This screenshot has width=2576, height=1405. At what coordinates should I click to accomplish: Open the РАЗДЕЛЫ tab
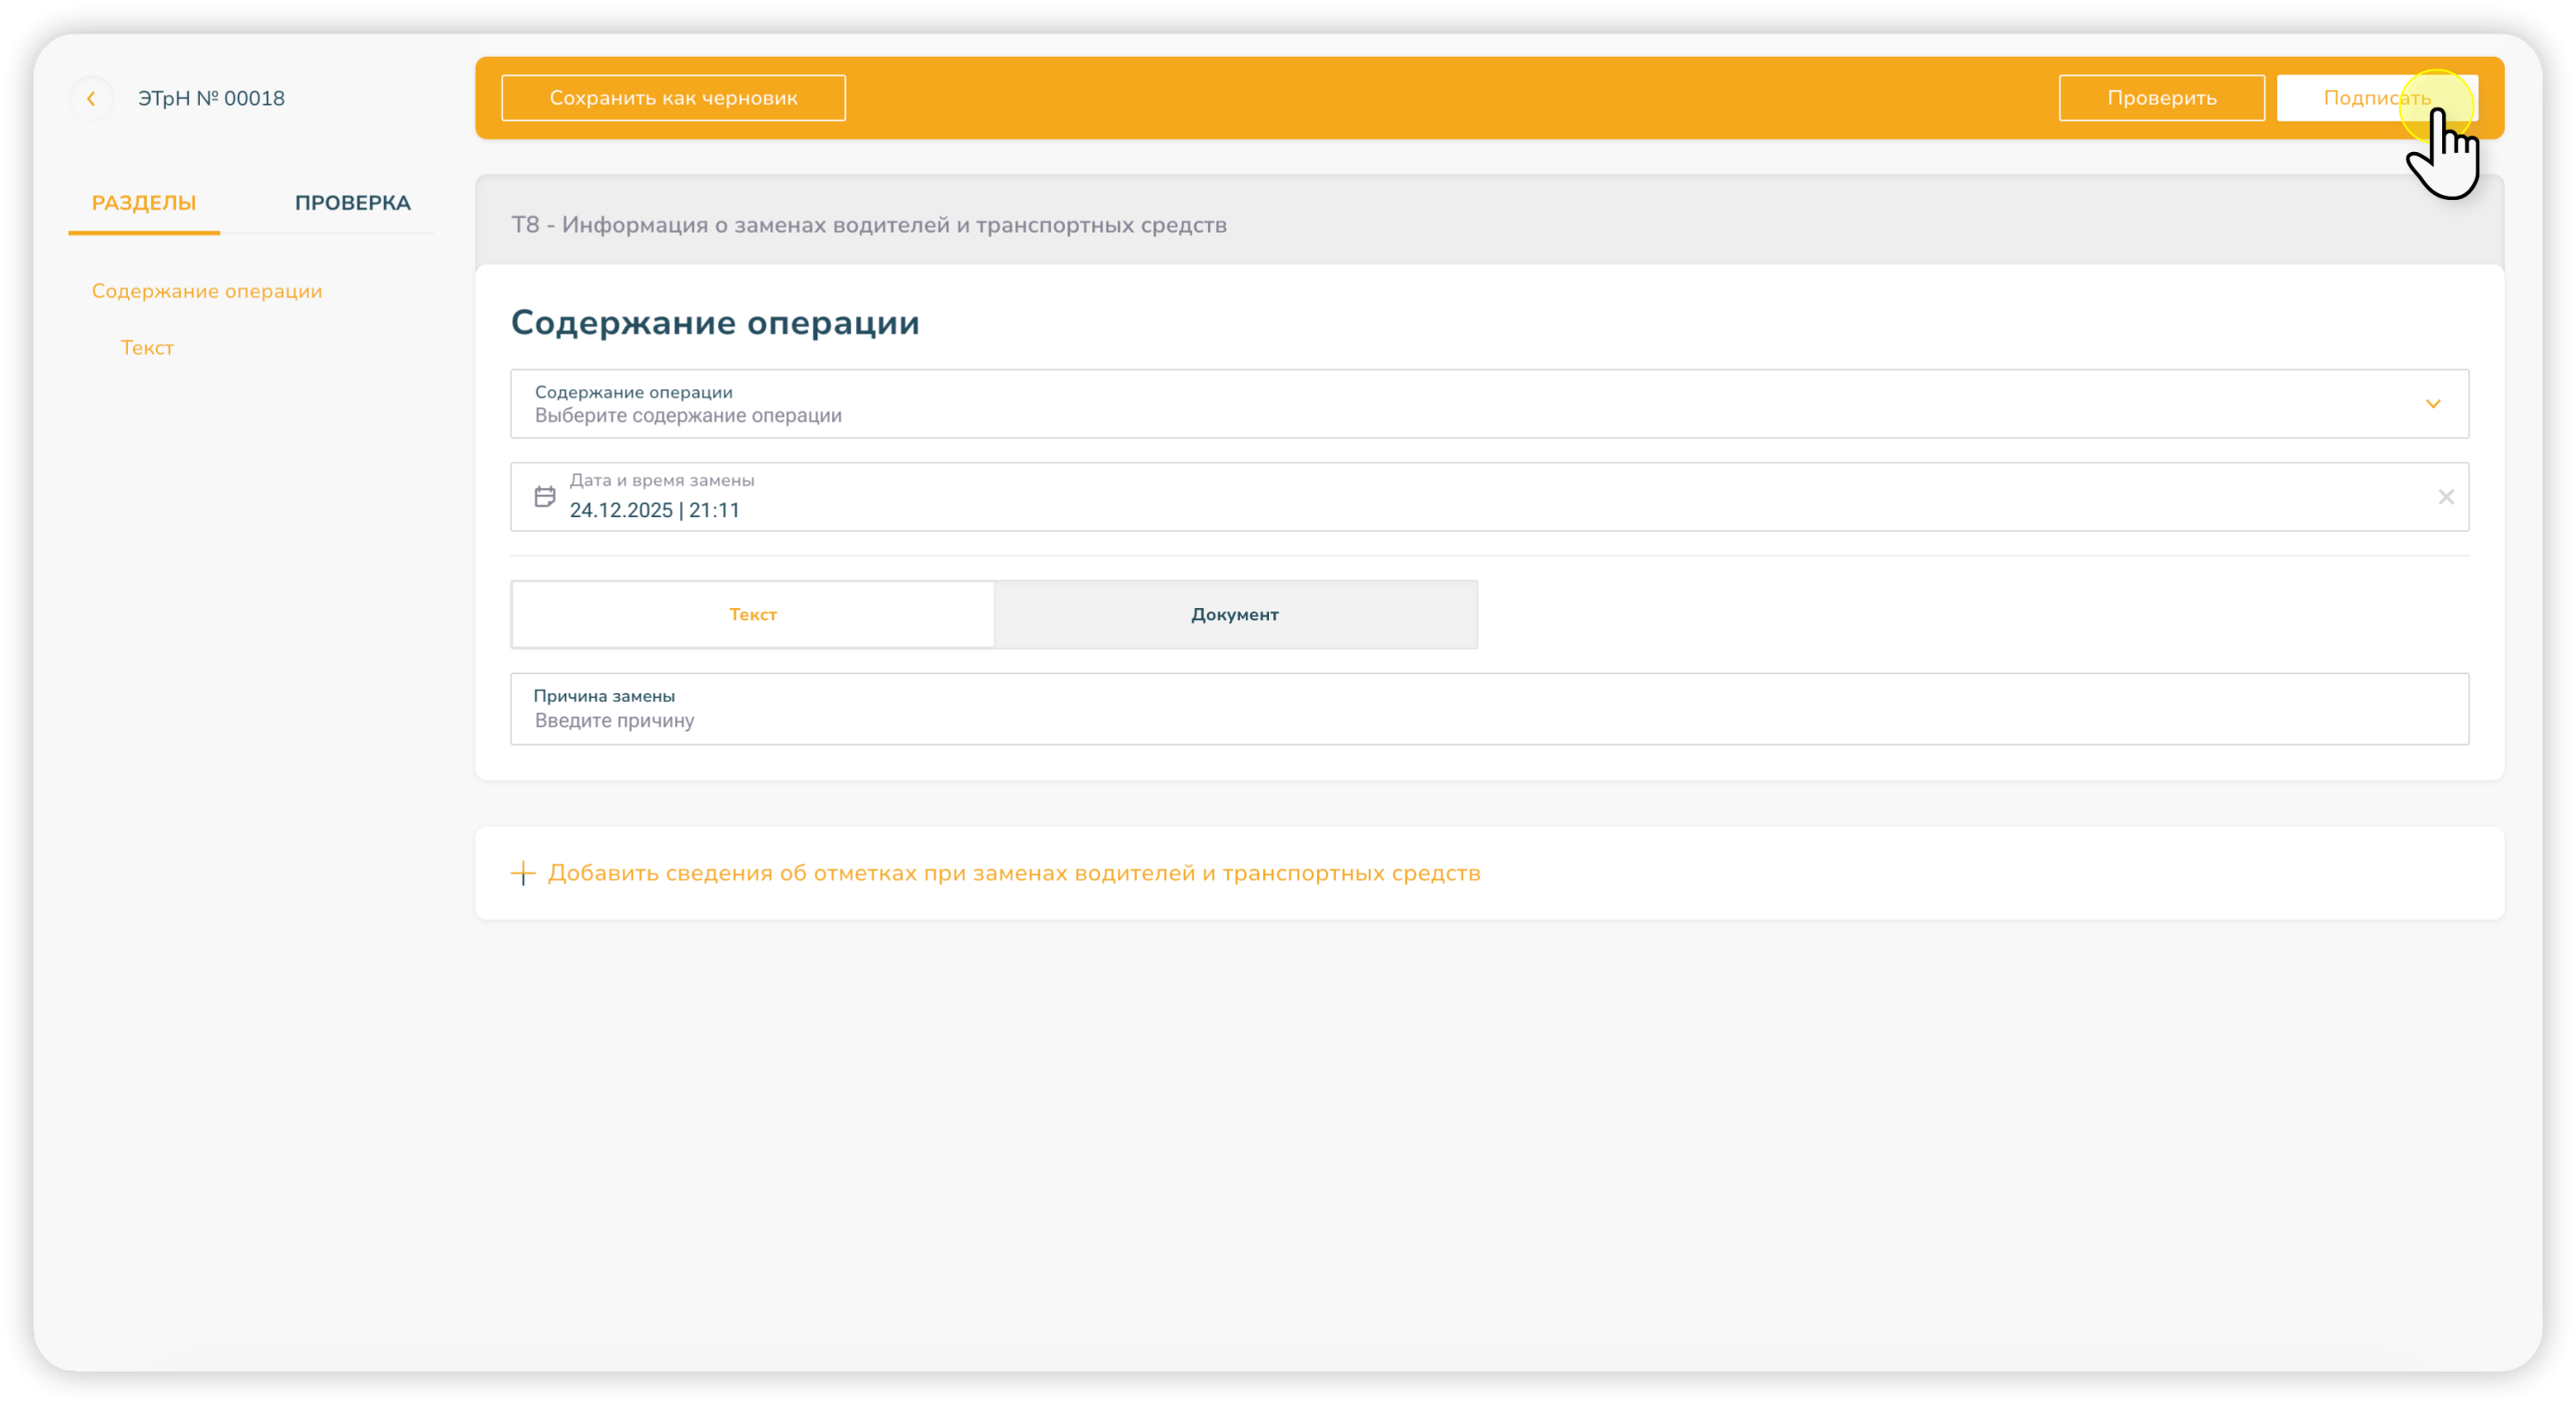(x=144, y=203)
